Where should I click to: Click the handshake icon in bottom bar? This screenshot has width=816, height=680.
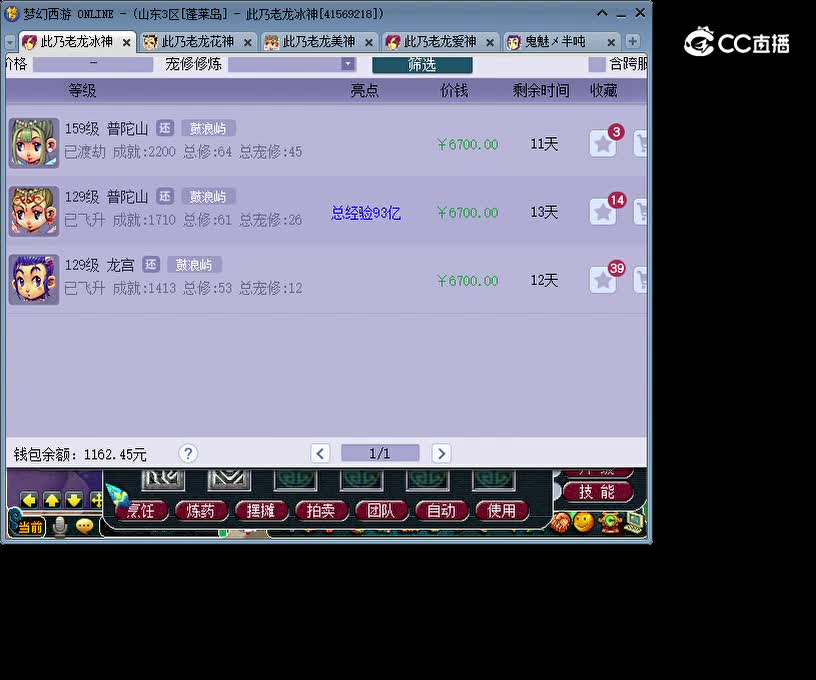tap(561, 522)
